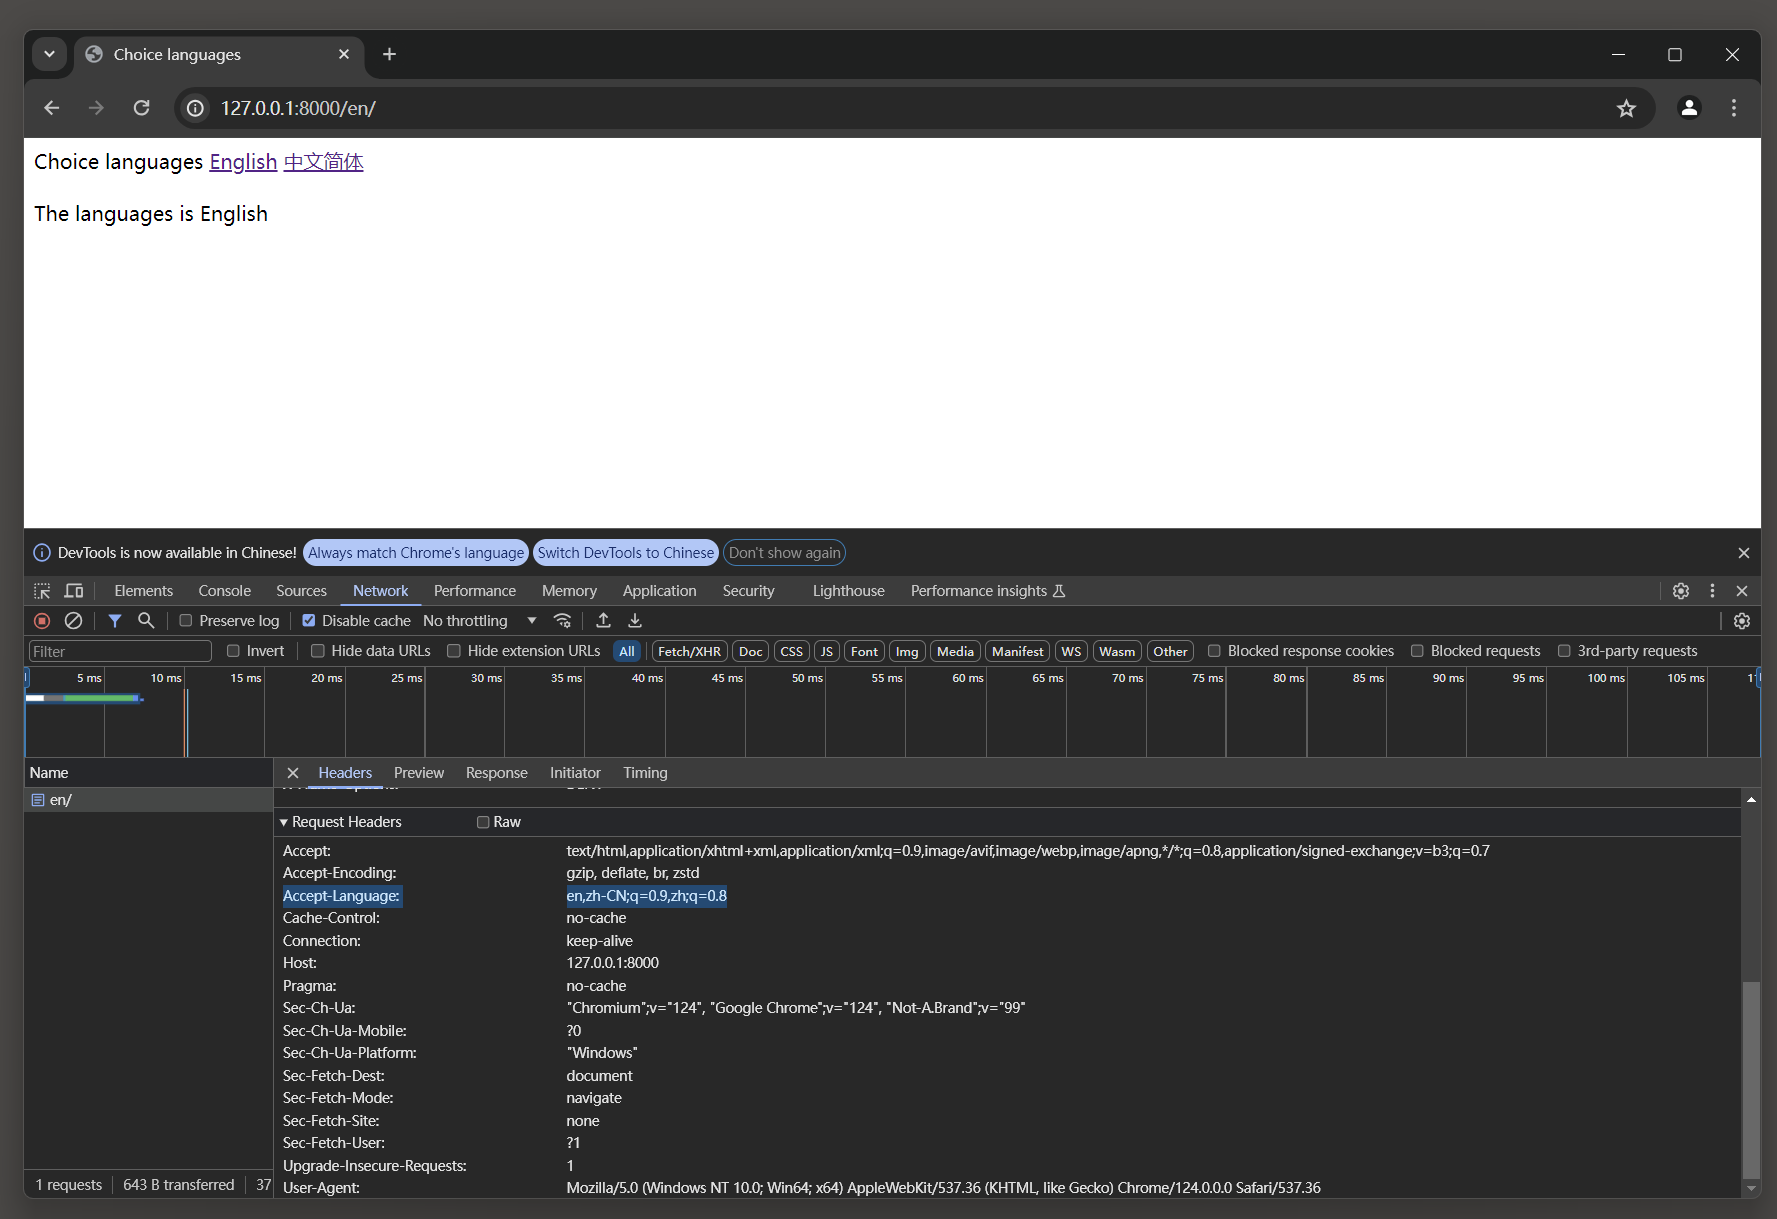Open DevTools settings gear
1777x1219 pixels.
[x=1681, y=591]
